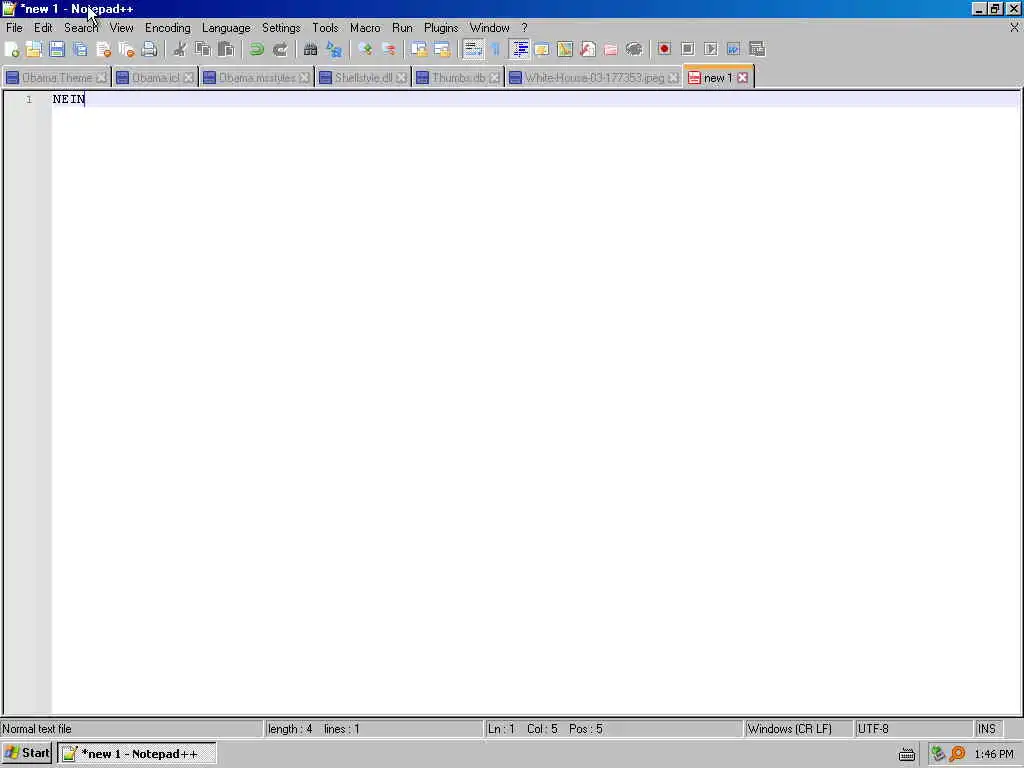
Task: Click the Notepad++ taskbar button
Action: [136, 754]
